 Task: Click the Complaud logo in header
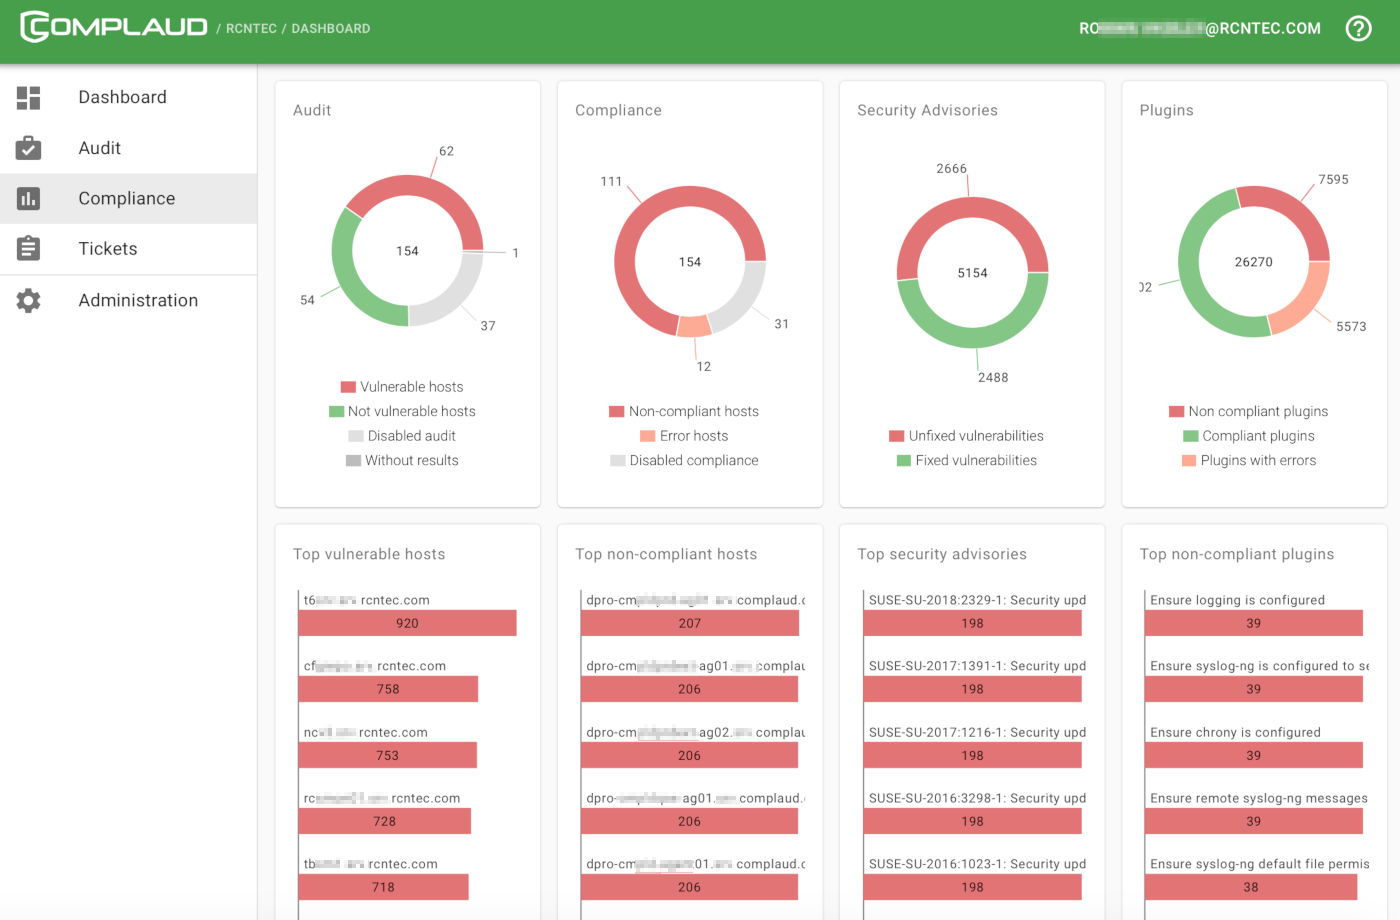(x=114, y=27)
